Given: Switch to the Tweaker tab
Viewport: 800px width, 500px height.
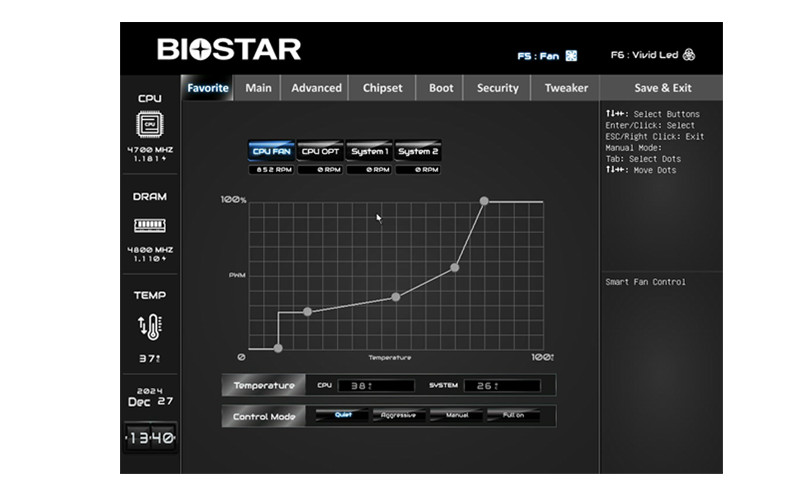Looking at the screenshot, I should pyautogui.click(x=566, y=88).
